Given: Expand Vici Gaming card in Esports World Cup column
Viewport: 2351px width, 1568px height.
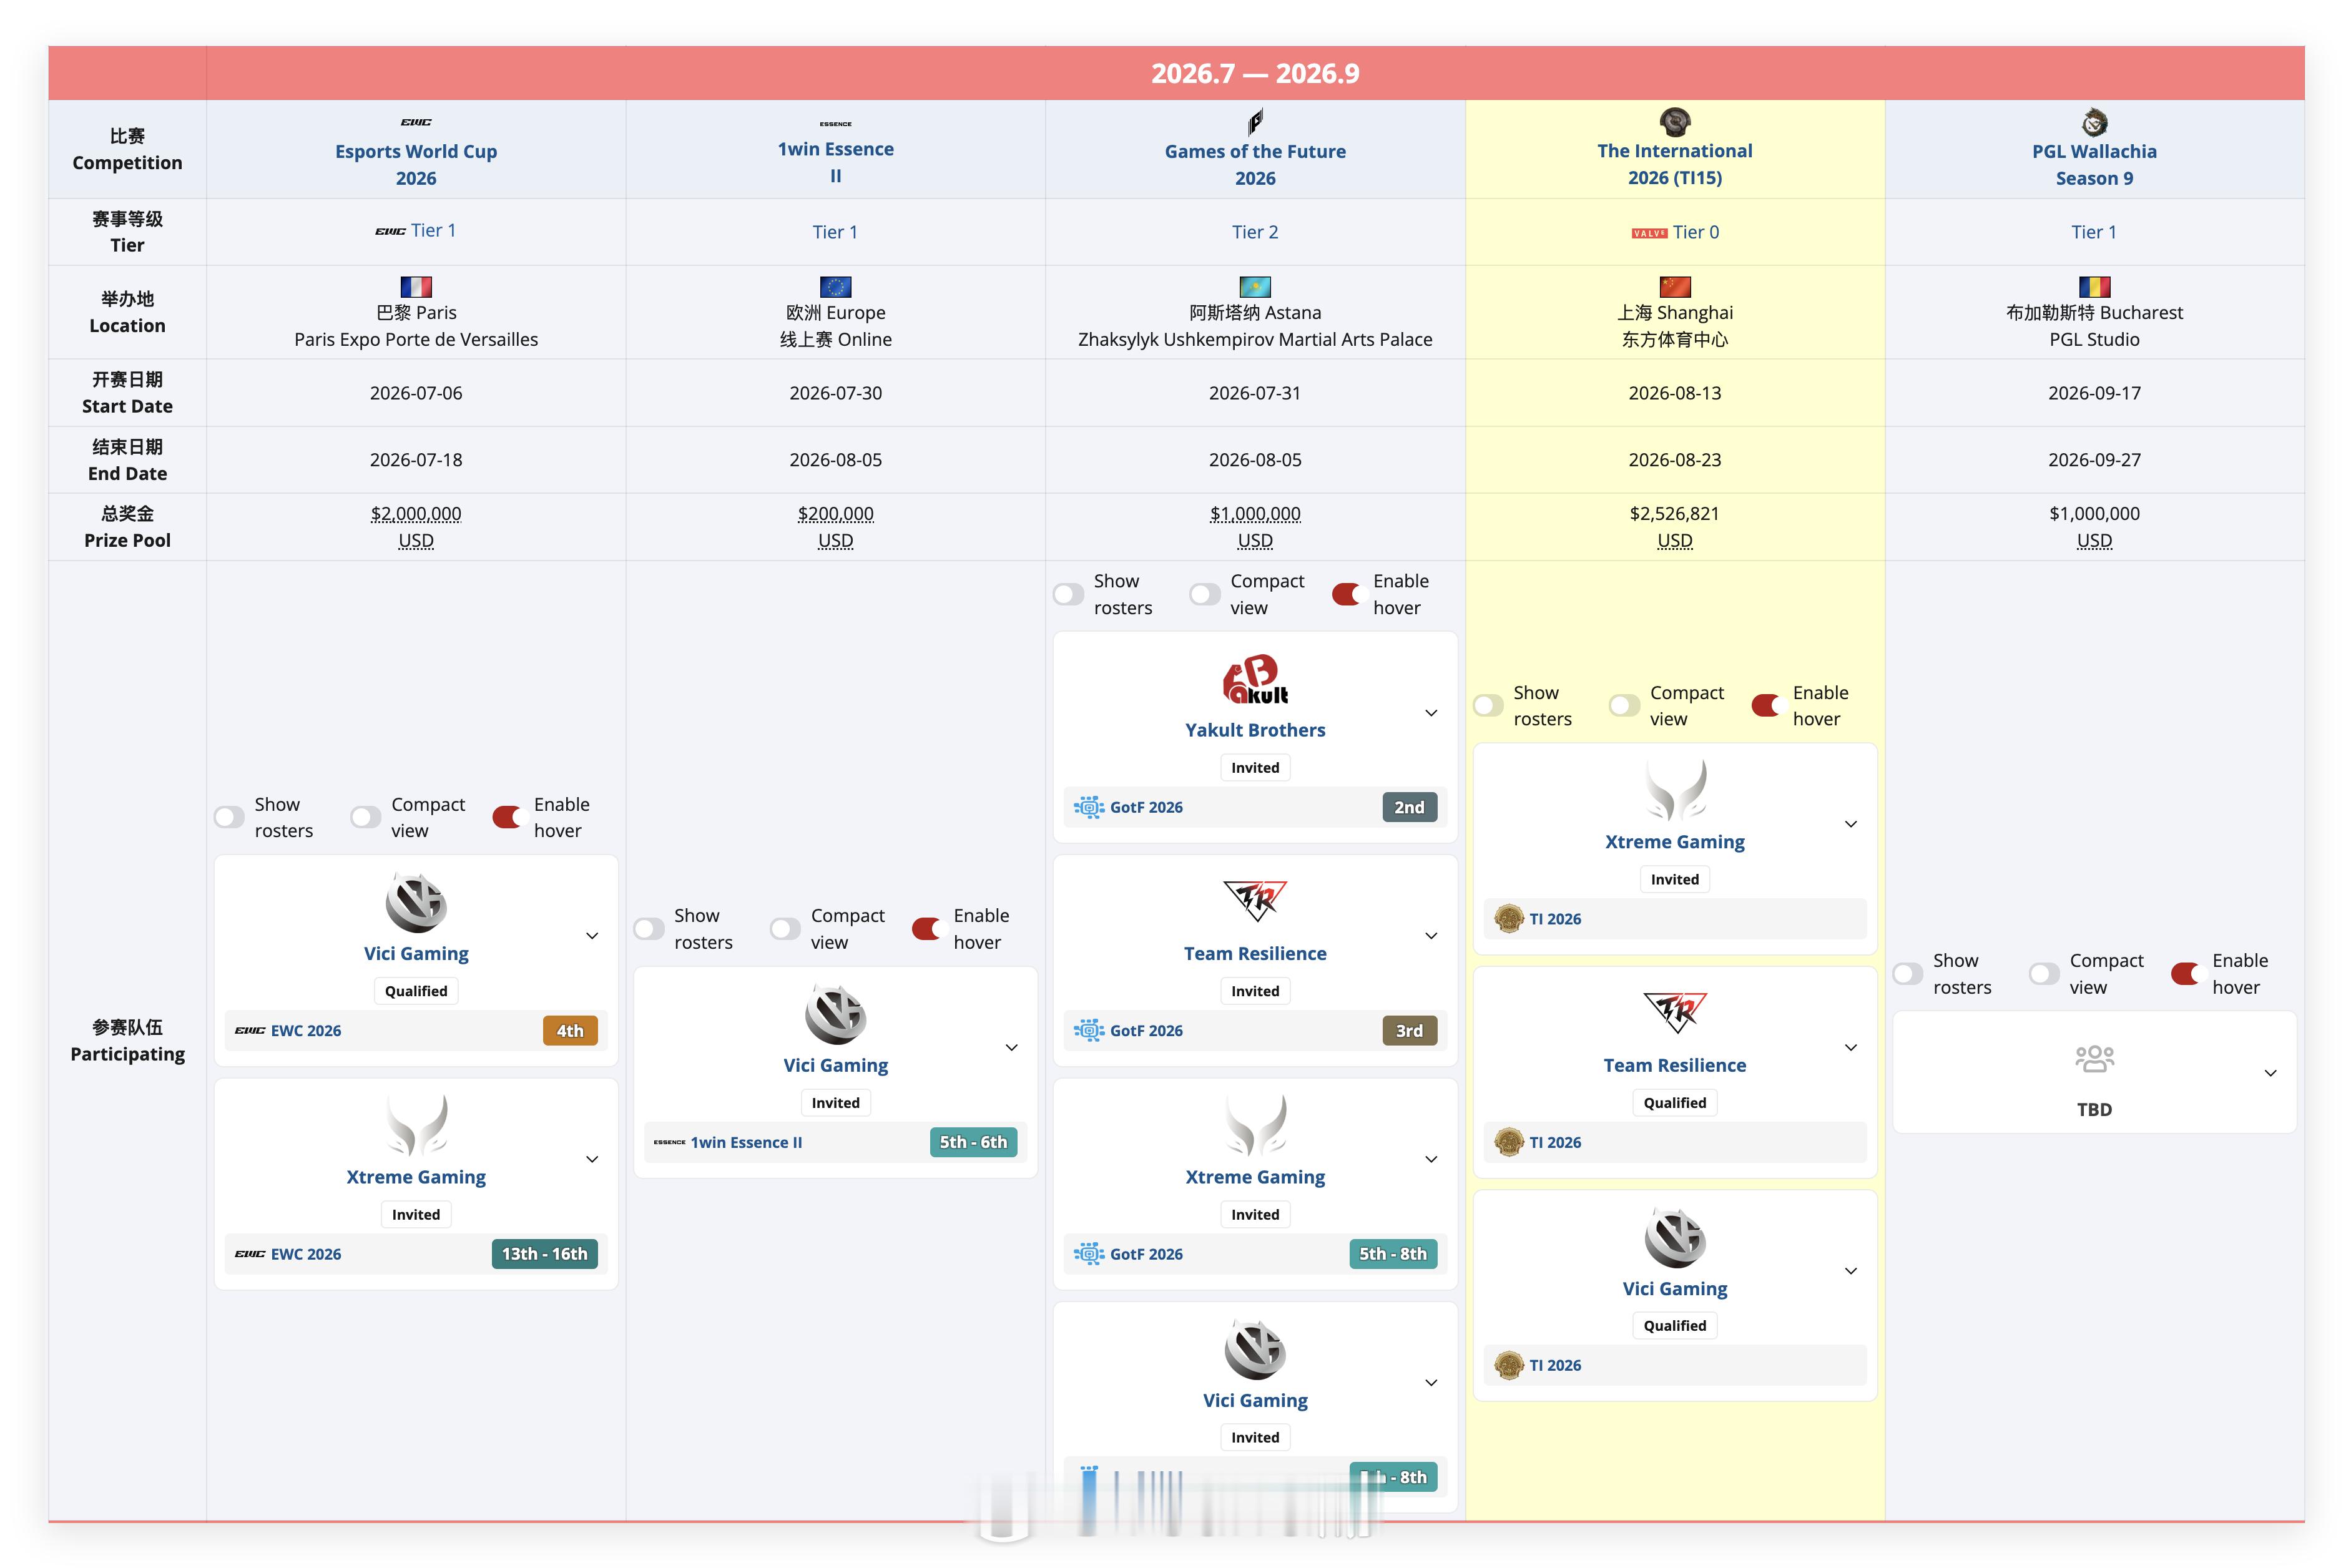Looking at the screenshot, I should 592,936.
